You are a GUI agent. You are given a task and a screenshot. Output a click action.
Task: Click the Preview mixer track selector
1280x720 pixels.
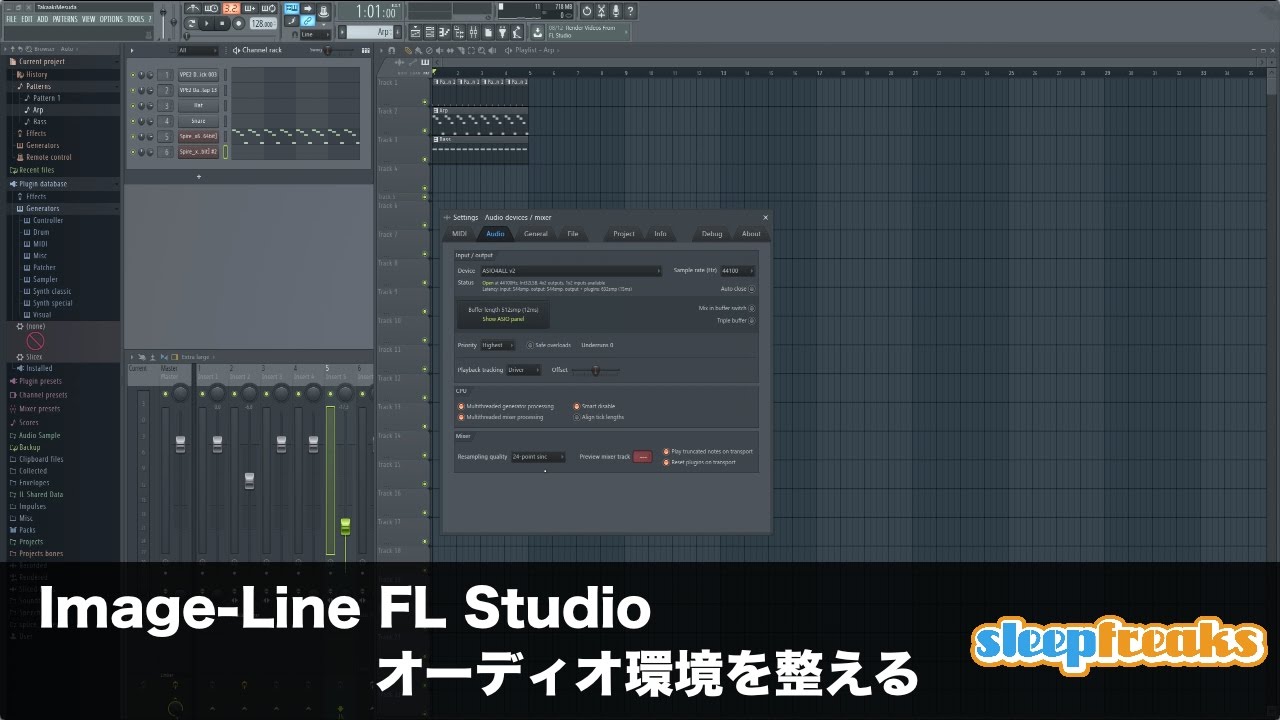(642, 457)
